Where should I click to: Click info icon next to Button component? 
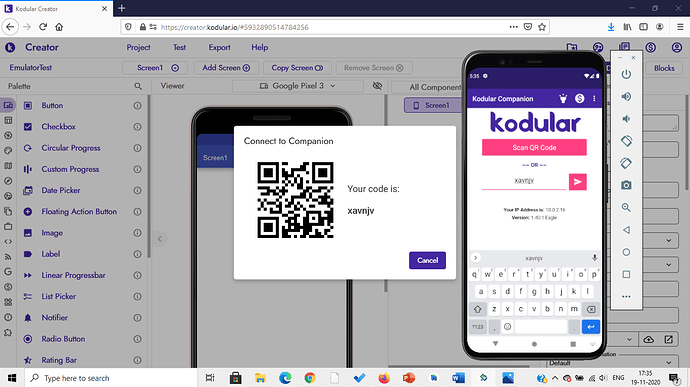[x=137, y=106]
